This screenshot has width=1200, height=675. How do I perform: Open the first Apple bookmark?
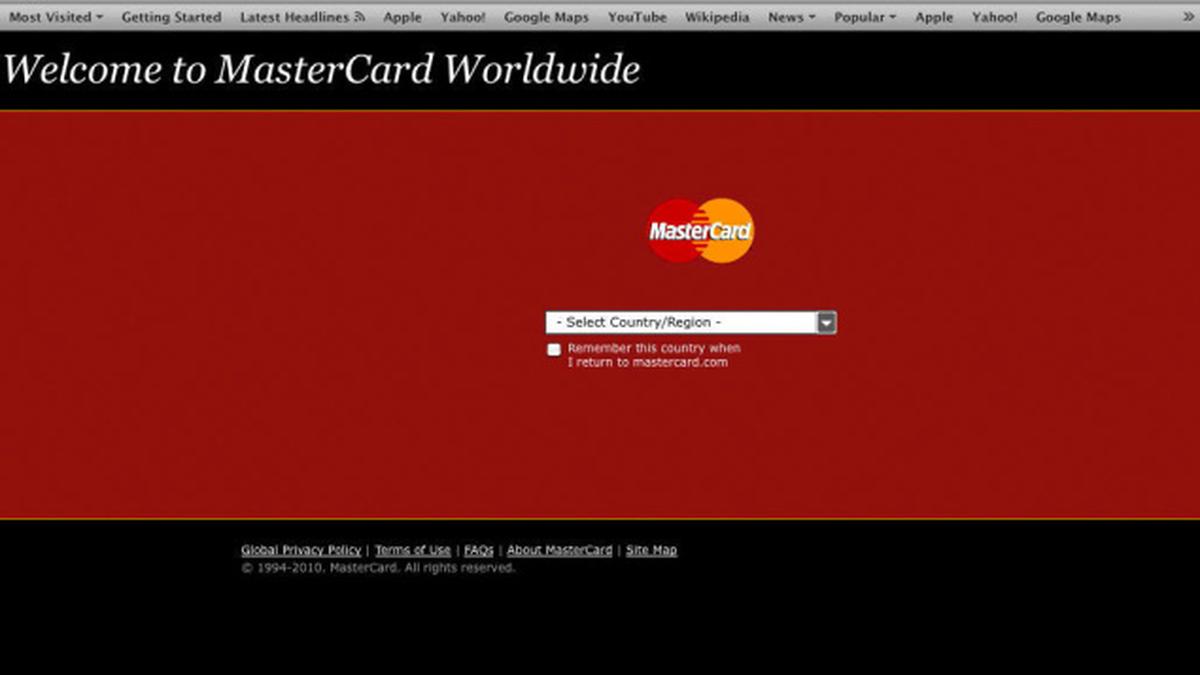pos(402,17)
